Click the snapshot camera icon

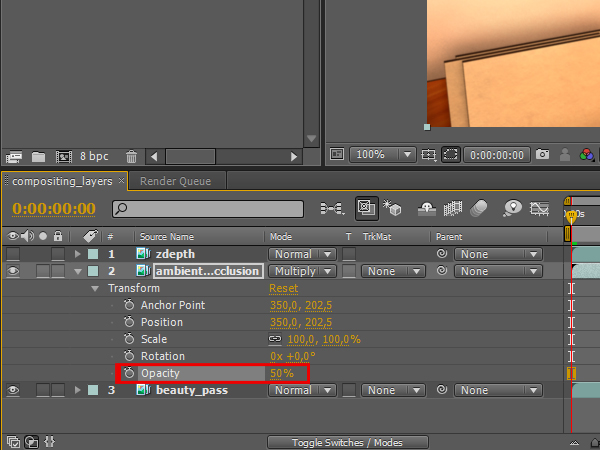[x=542, y=155]
